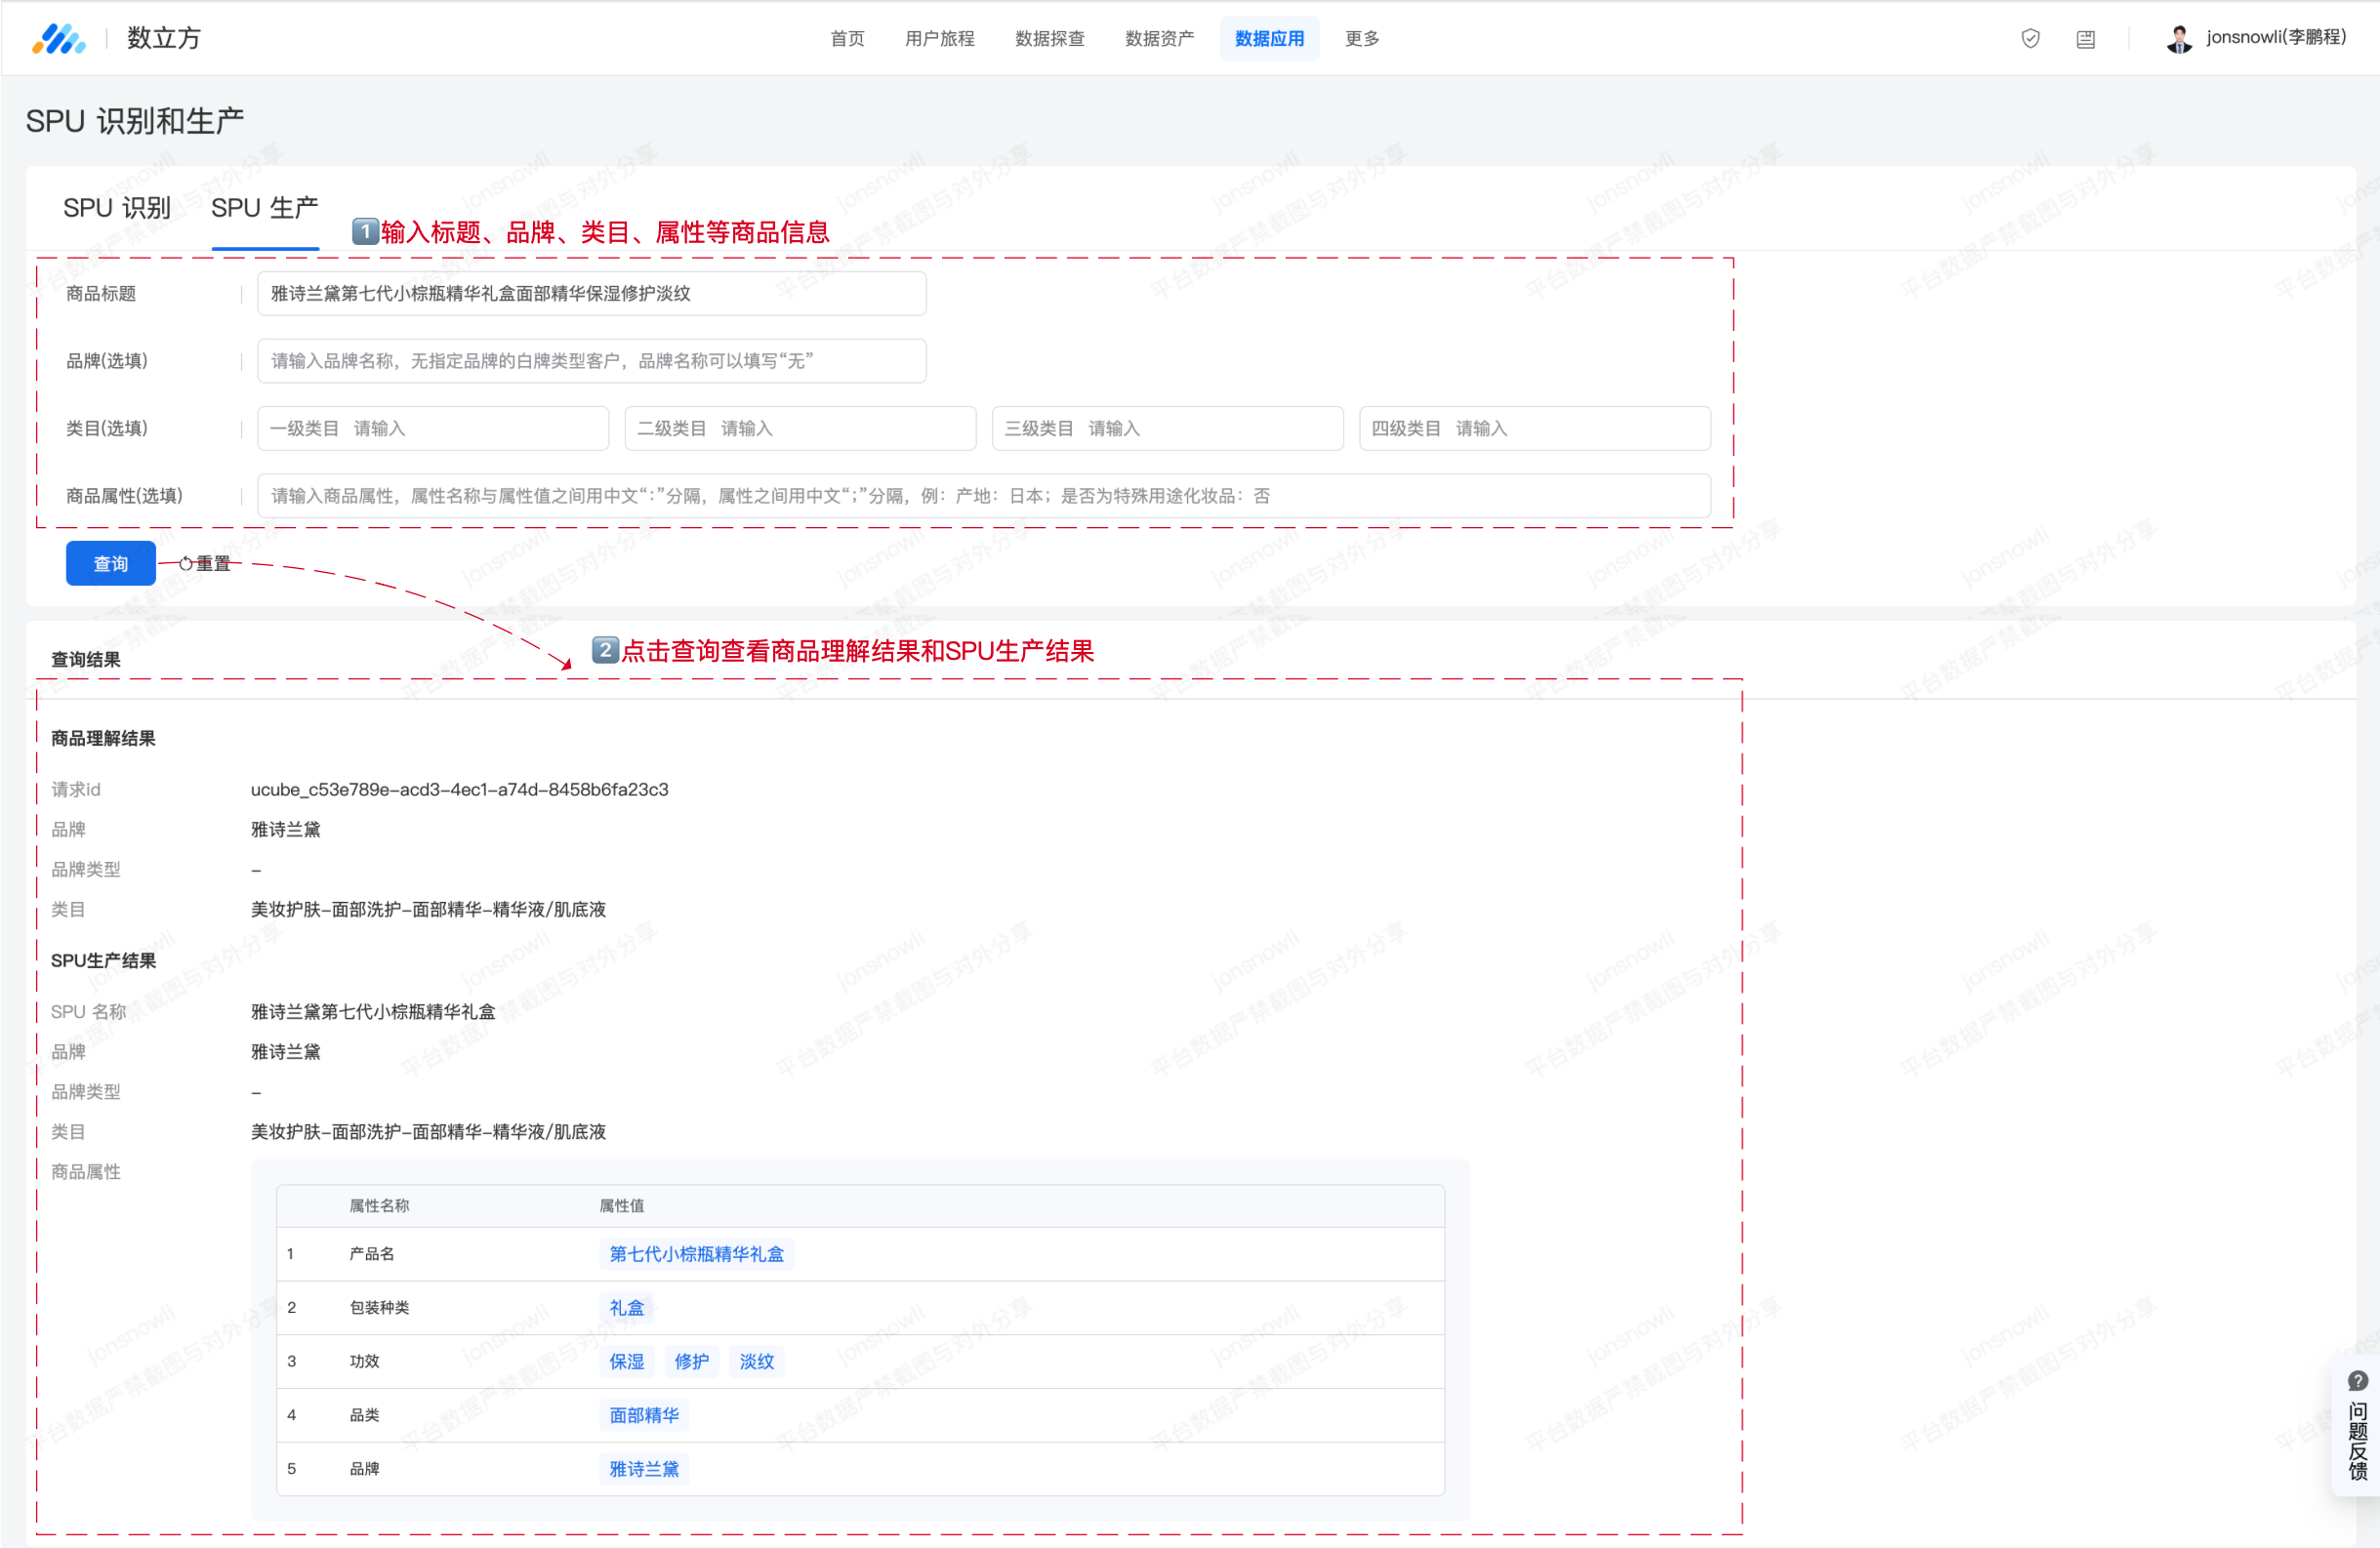
Task: Switch to the SPU 识别 tab
Action: (117, 208)
